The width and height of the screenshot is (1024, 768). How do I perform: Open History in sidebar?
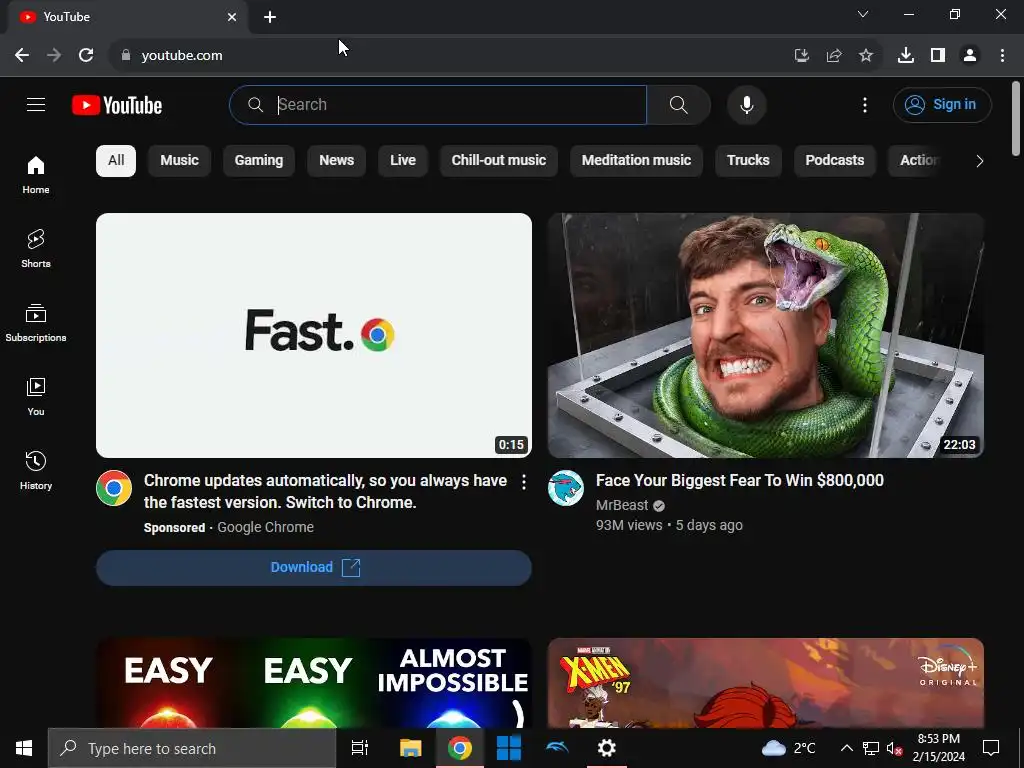click(x=36, y=470)
